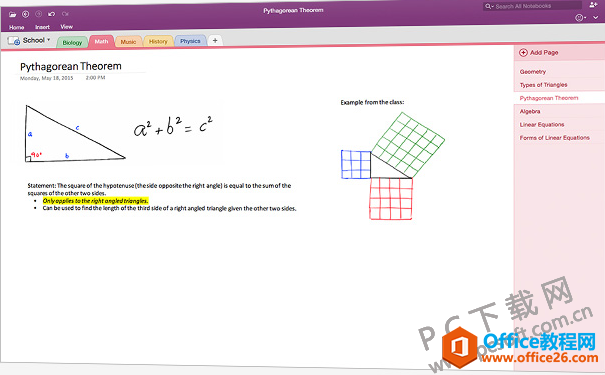Add a new section with plus tab
Image resolution: width=605 pixels, height=375 pixels.
tap(215, 40)
